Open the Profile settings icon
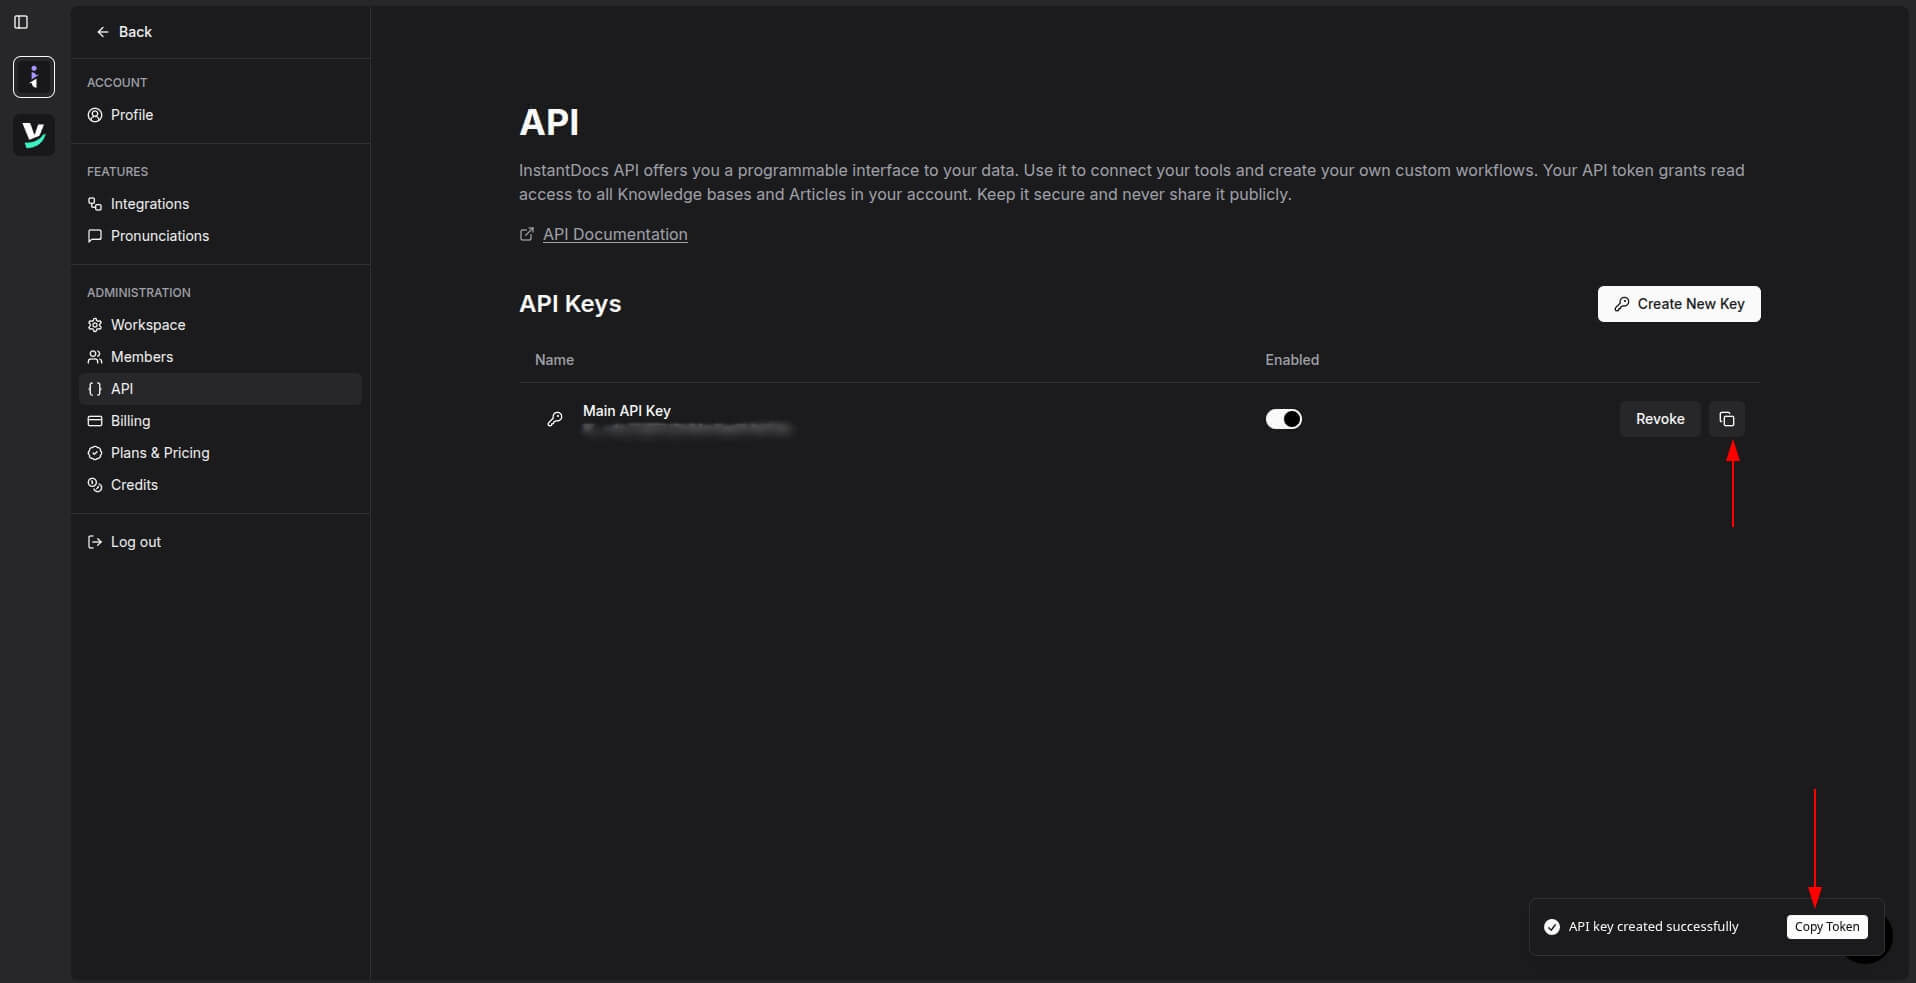The image size is (1916, 983). pos(94,115)
